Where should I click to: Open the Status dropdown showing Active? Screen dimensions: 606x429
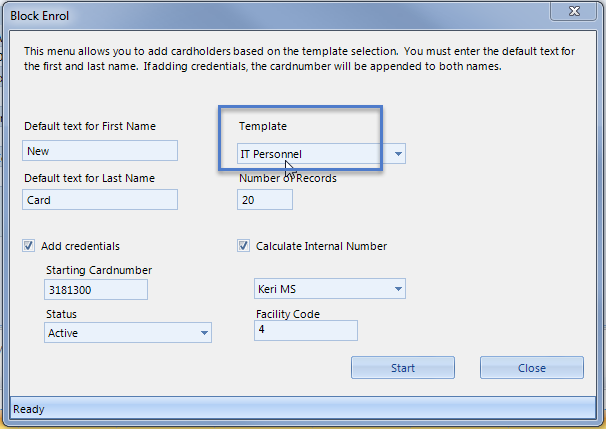[x=128, y=333]
